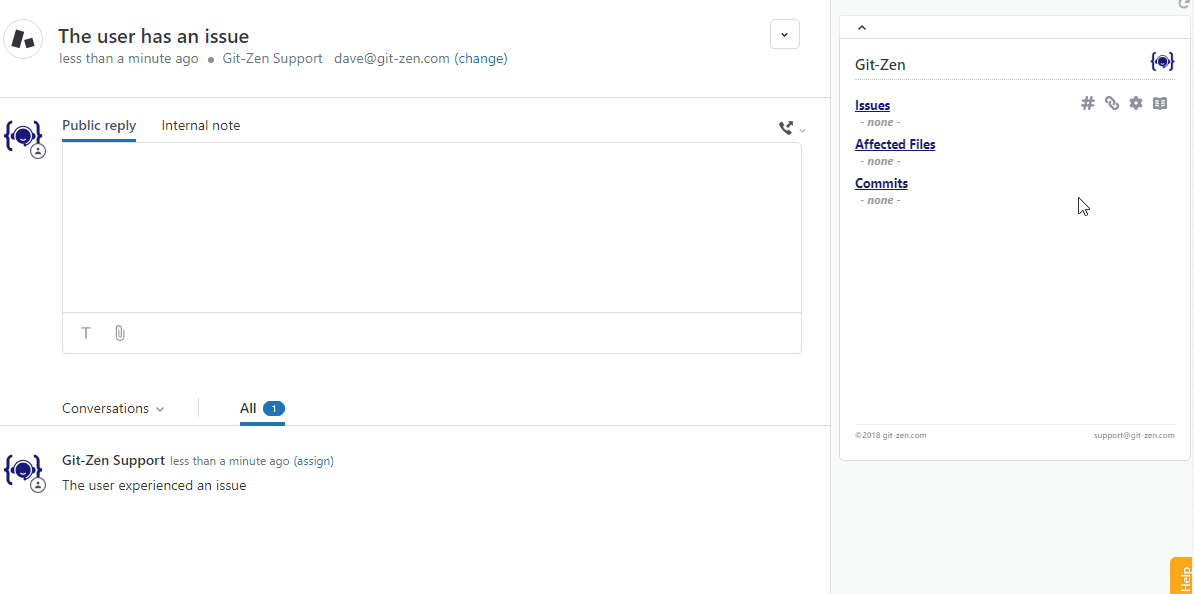
Task: Click the support@git-zen.com email link
Action: coord(1134,436)
